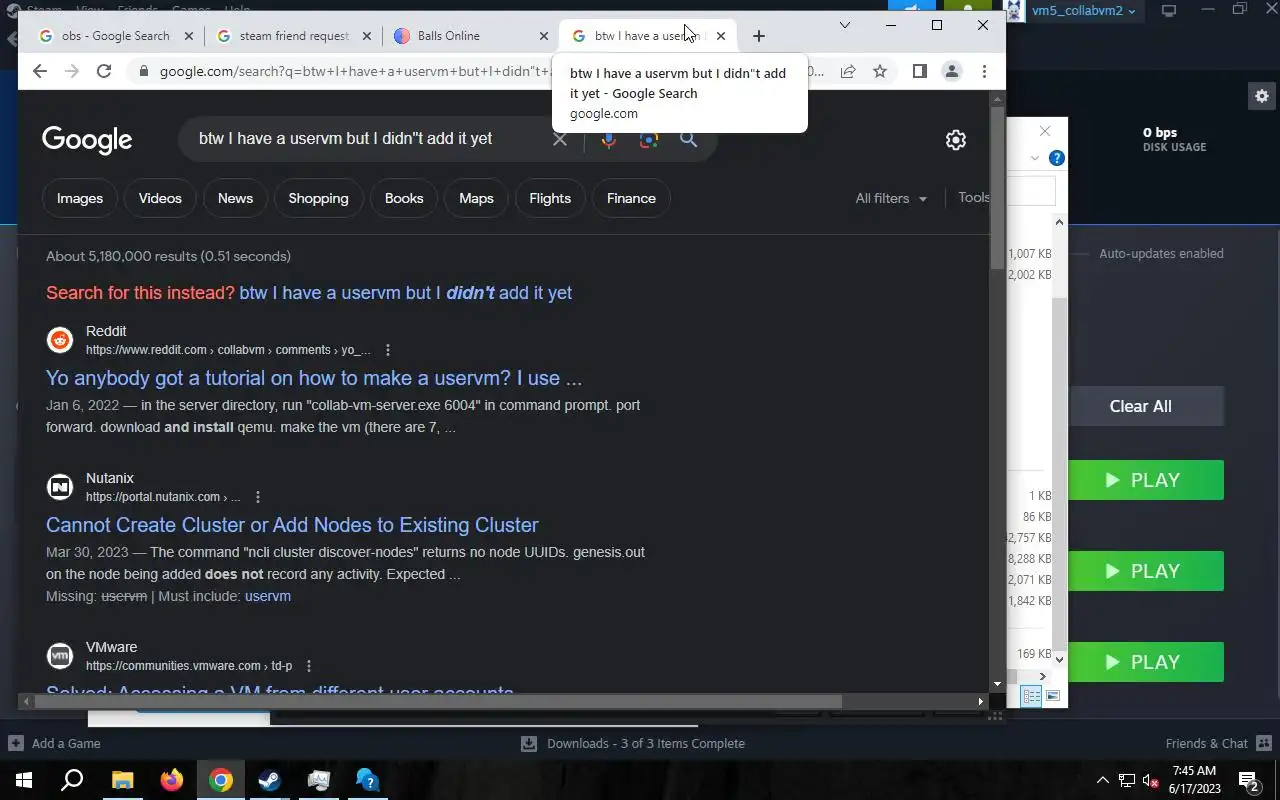
Task: Click the taskbar clock showing 7:45 AM
Action: (1194, 780)
